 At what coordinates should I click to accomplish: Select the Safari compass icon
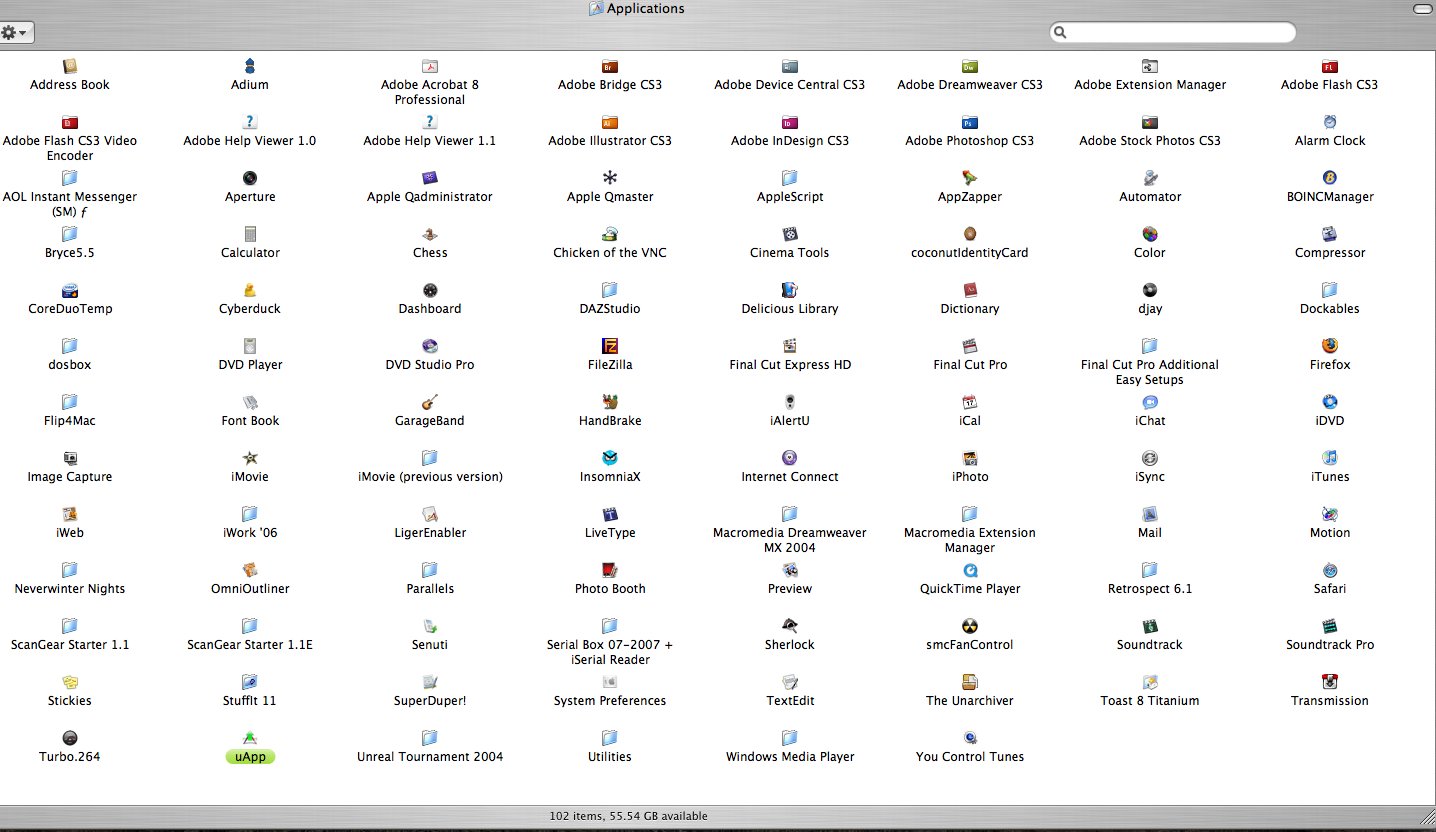click(x=1330, y=570)
